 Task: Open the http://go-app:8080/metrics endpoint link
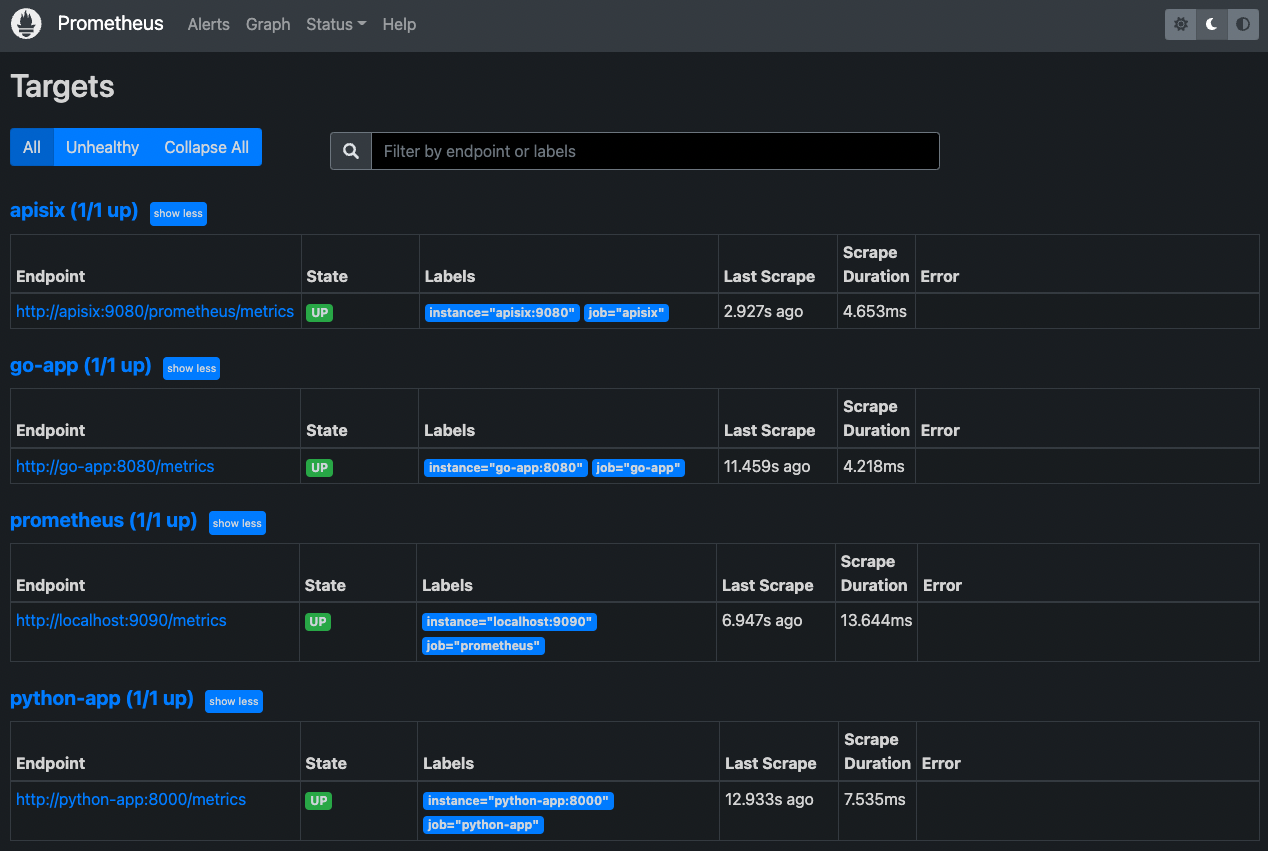(x=114, y=466)
